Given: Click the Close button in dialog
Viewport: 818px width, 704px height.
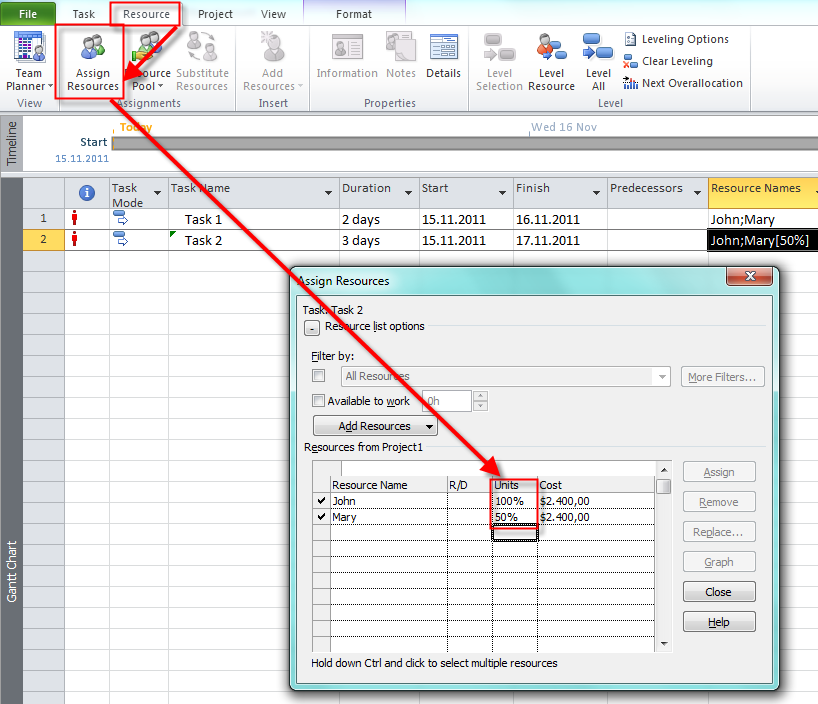Looking at the screenshot, I should point(718,592).
